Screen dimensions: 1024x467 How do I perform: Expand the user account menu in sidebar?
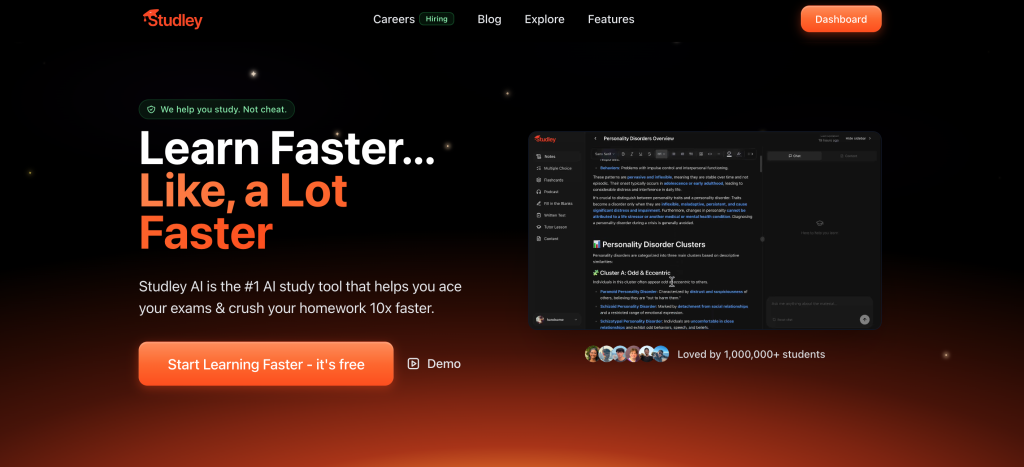click(x=576, y=319)
